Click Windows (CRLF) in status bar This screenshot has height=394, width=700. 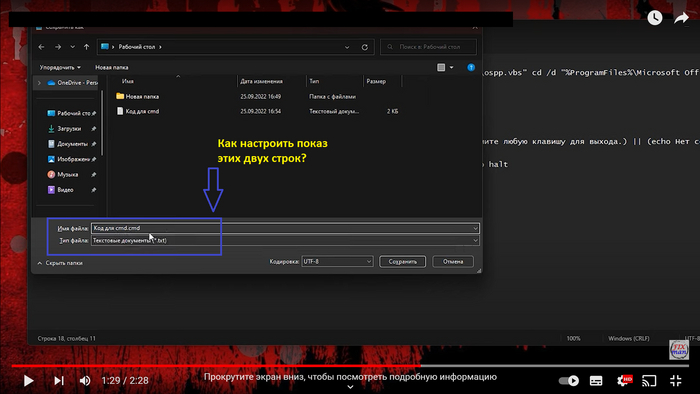tap(629, 339)
